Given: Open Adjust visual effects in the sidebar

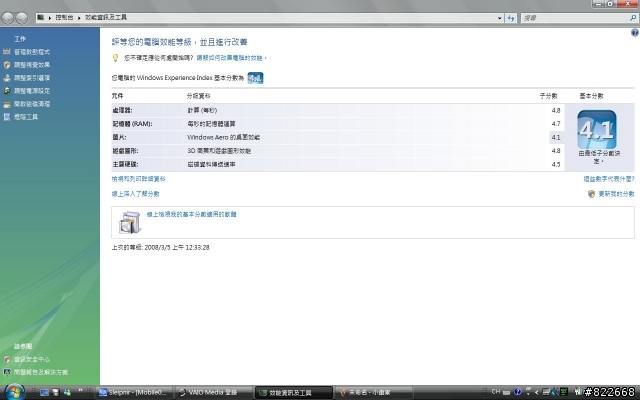Looking at the screenshot, I should click(32, 65).
